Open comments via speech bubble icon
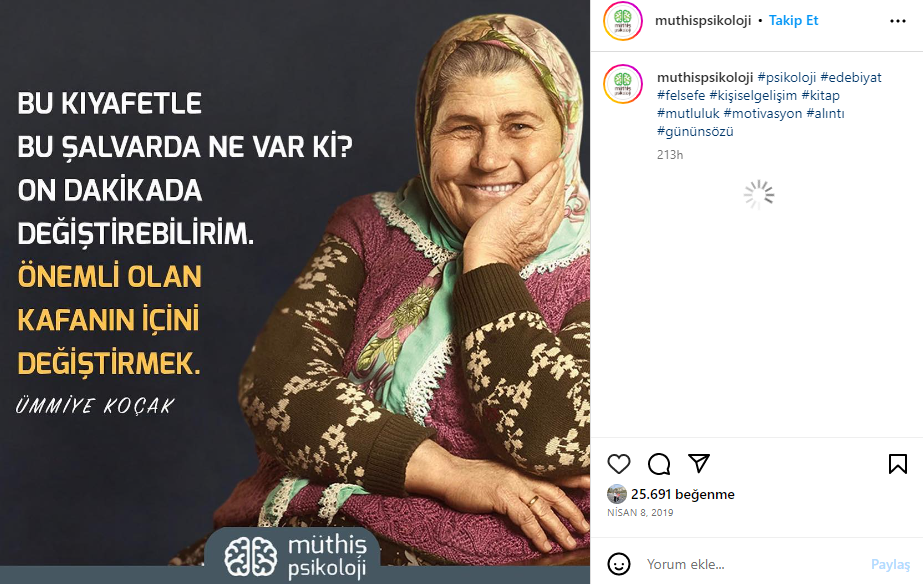923x584 pixels. pos(659,464)
